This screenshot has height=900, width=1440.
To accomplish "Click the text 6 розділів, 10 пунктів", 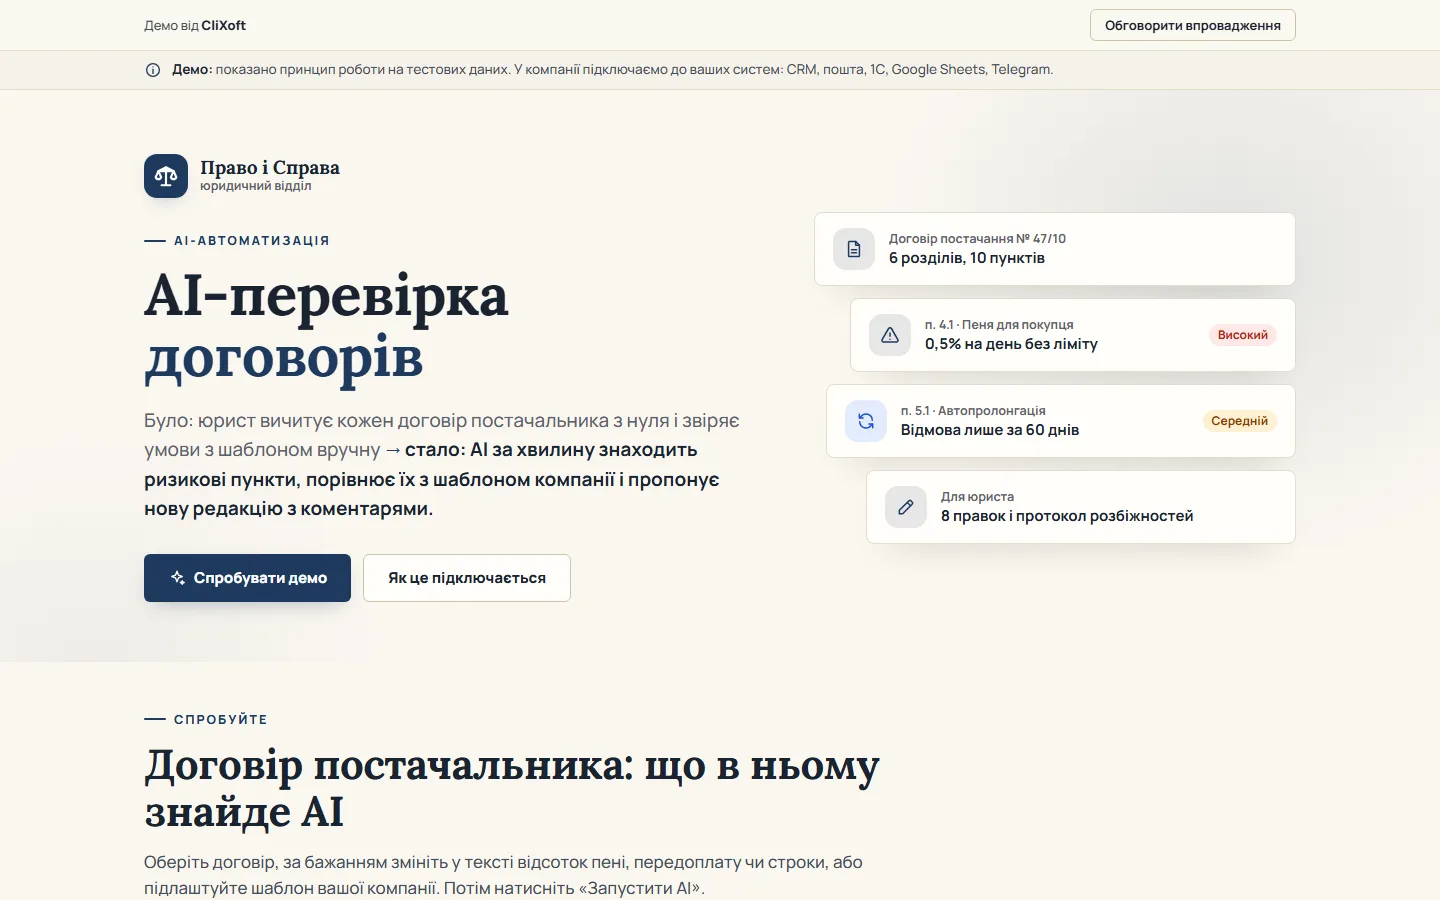I will pyautogui.click(x=967, y=258).
